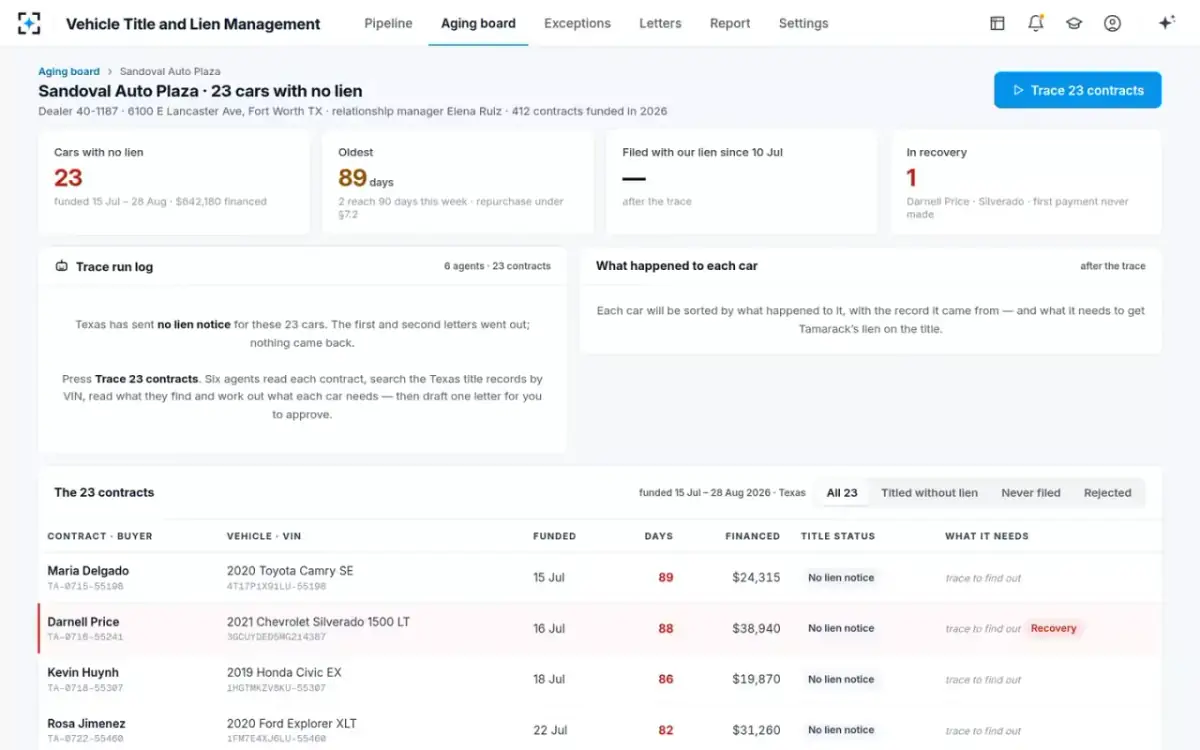The image size is (1200, 750).
Task: Filter contracts by Rejected
Action: pyautogui.click(x=1107, y=493)
